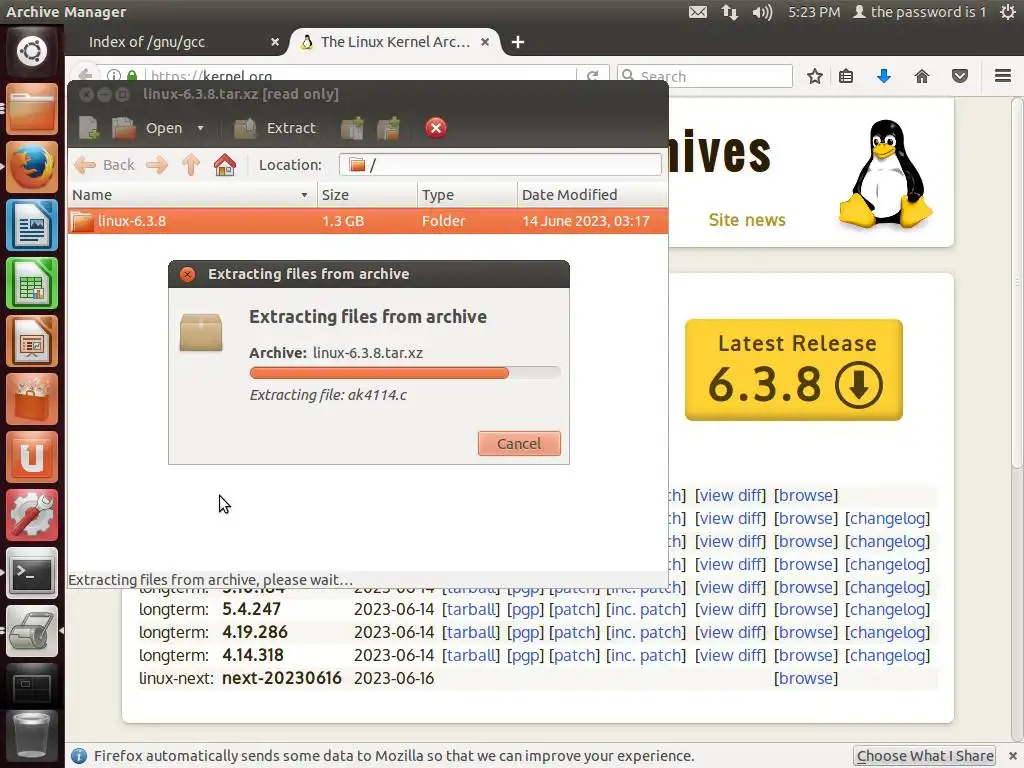Reload the kernel.org page

[592, 76]
